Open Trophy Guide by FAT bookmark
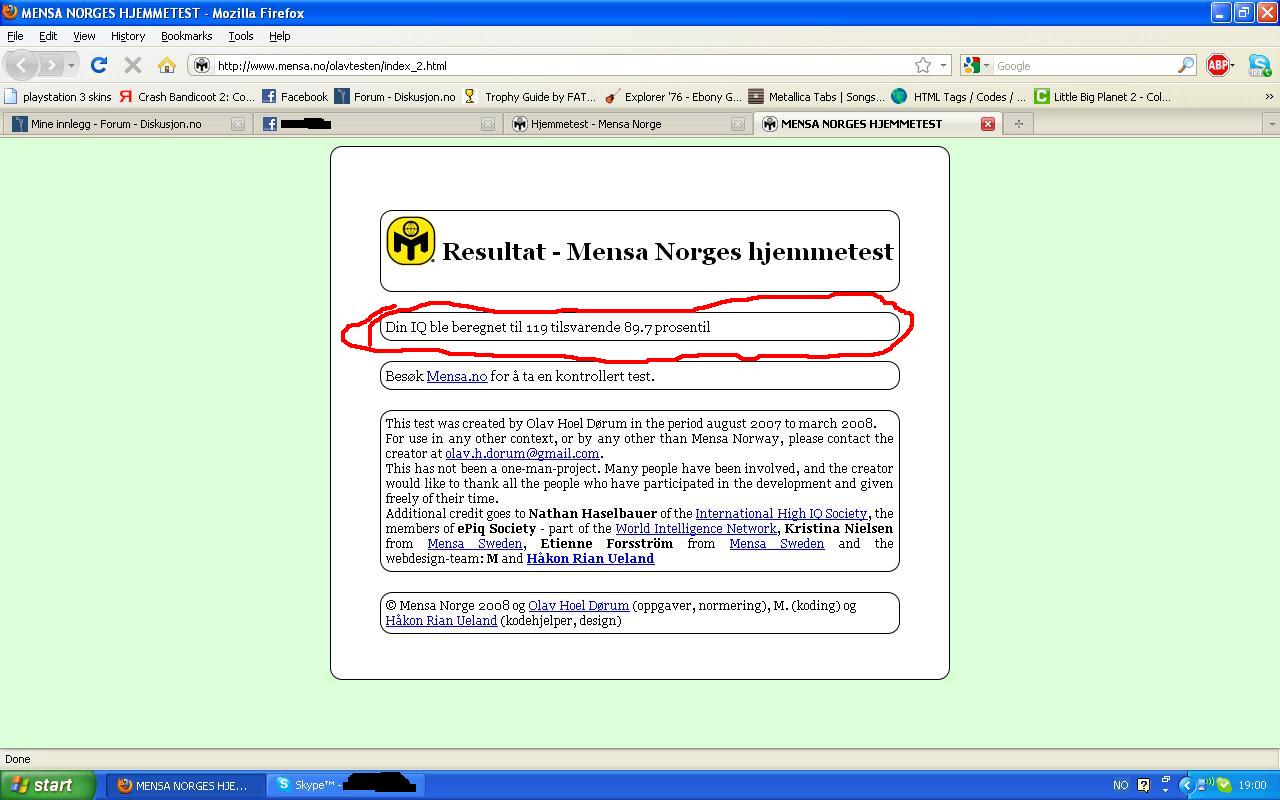Image resolution: width=1280 pixels, height=800 pixels. [529, 97]
